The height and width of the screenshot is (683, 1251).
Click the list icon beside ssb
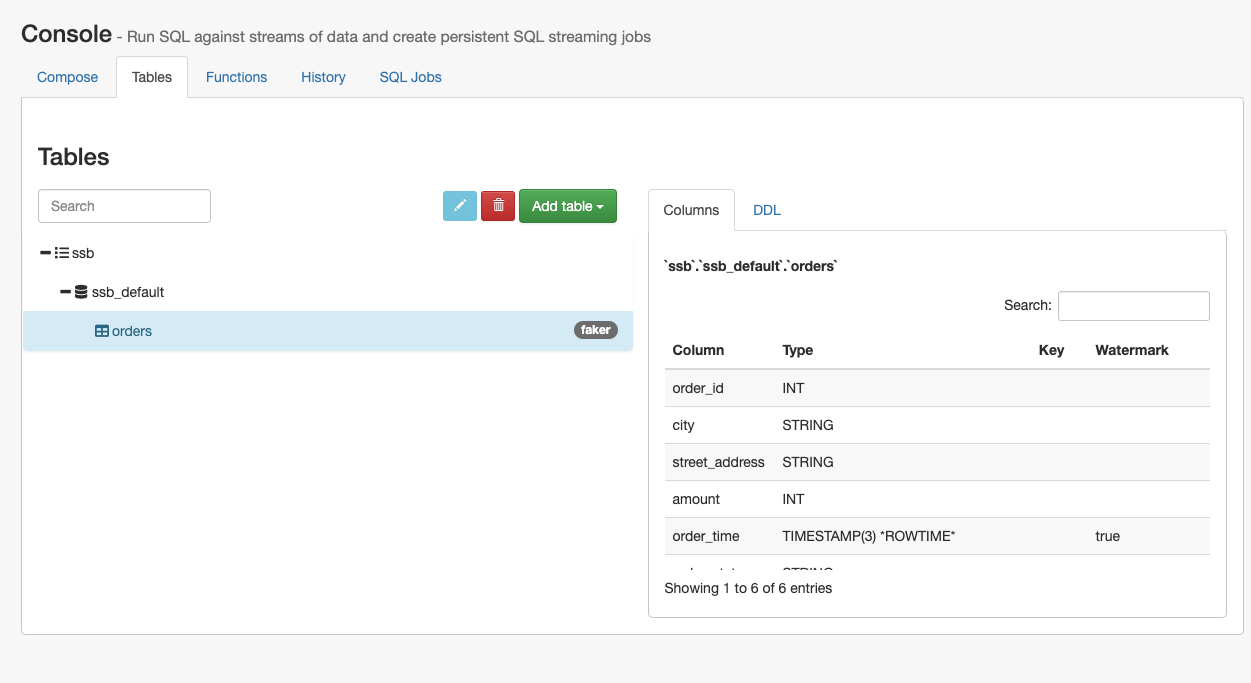(x=62, y=254)
